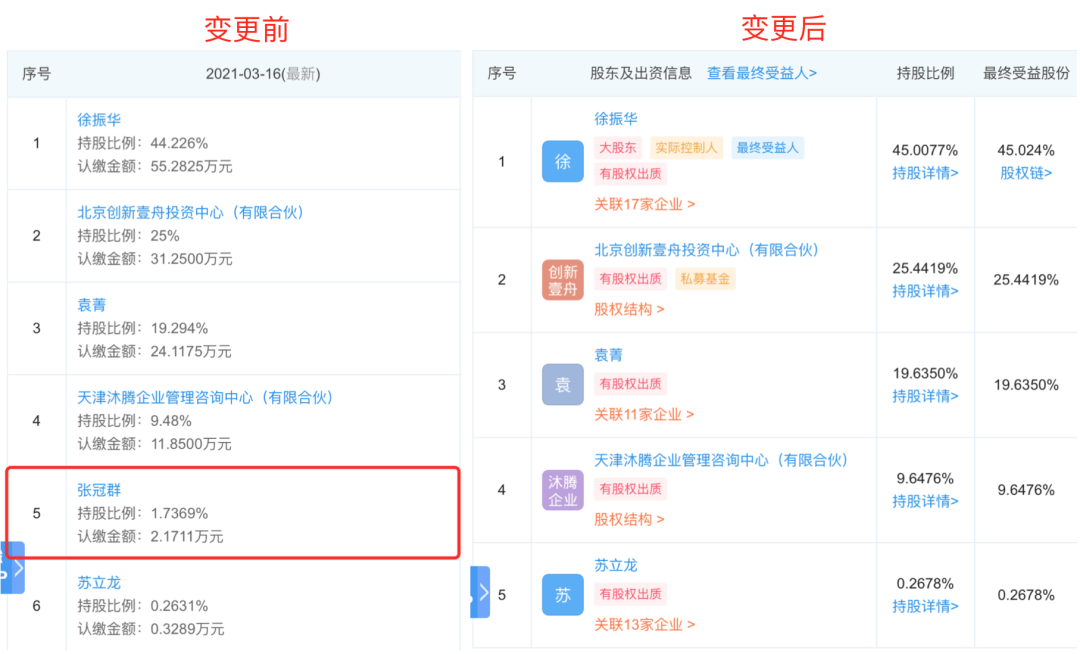Click the 私募基金 tag
Viewport: 1080px width, 654px height.
[x=705, y=279]
